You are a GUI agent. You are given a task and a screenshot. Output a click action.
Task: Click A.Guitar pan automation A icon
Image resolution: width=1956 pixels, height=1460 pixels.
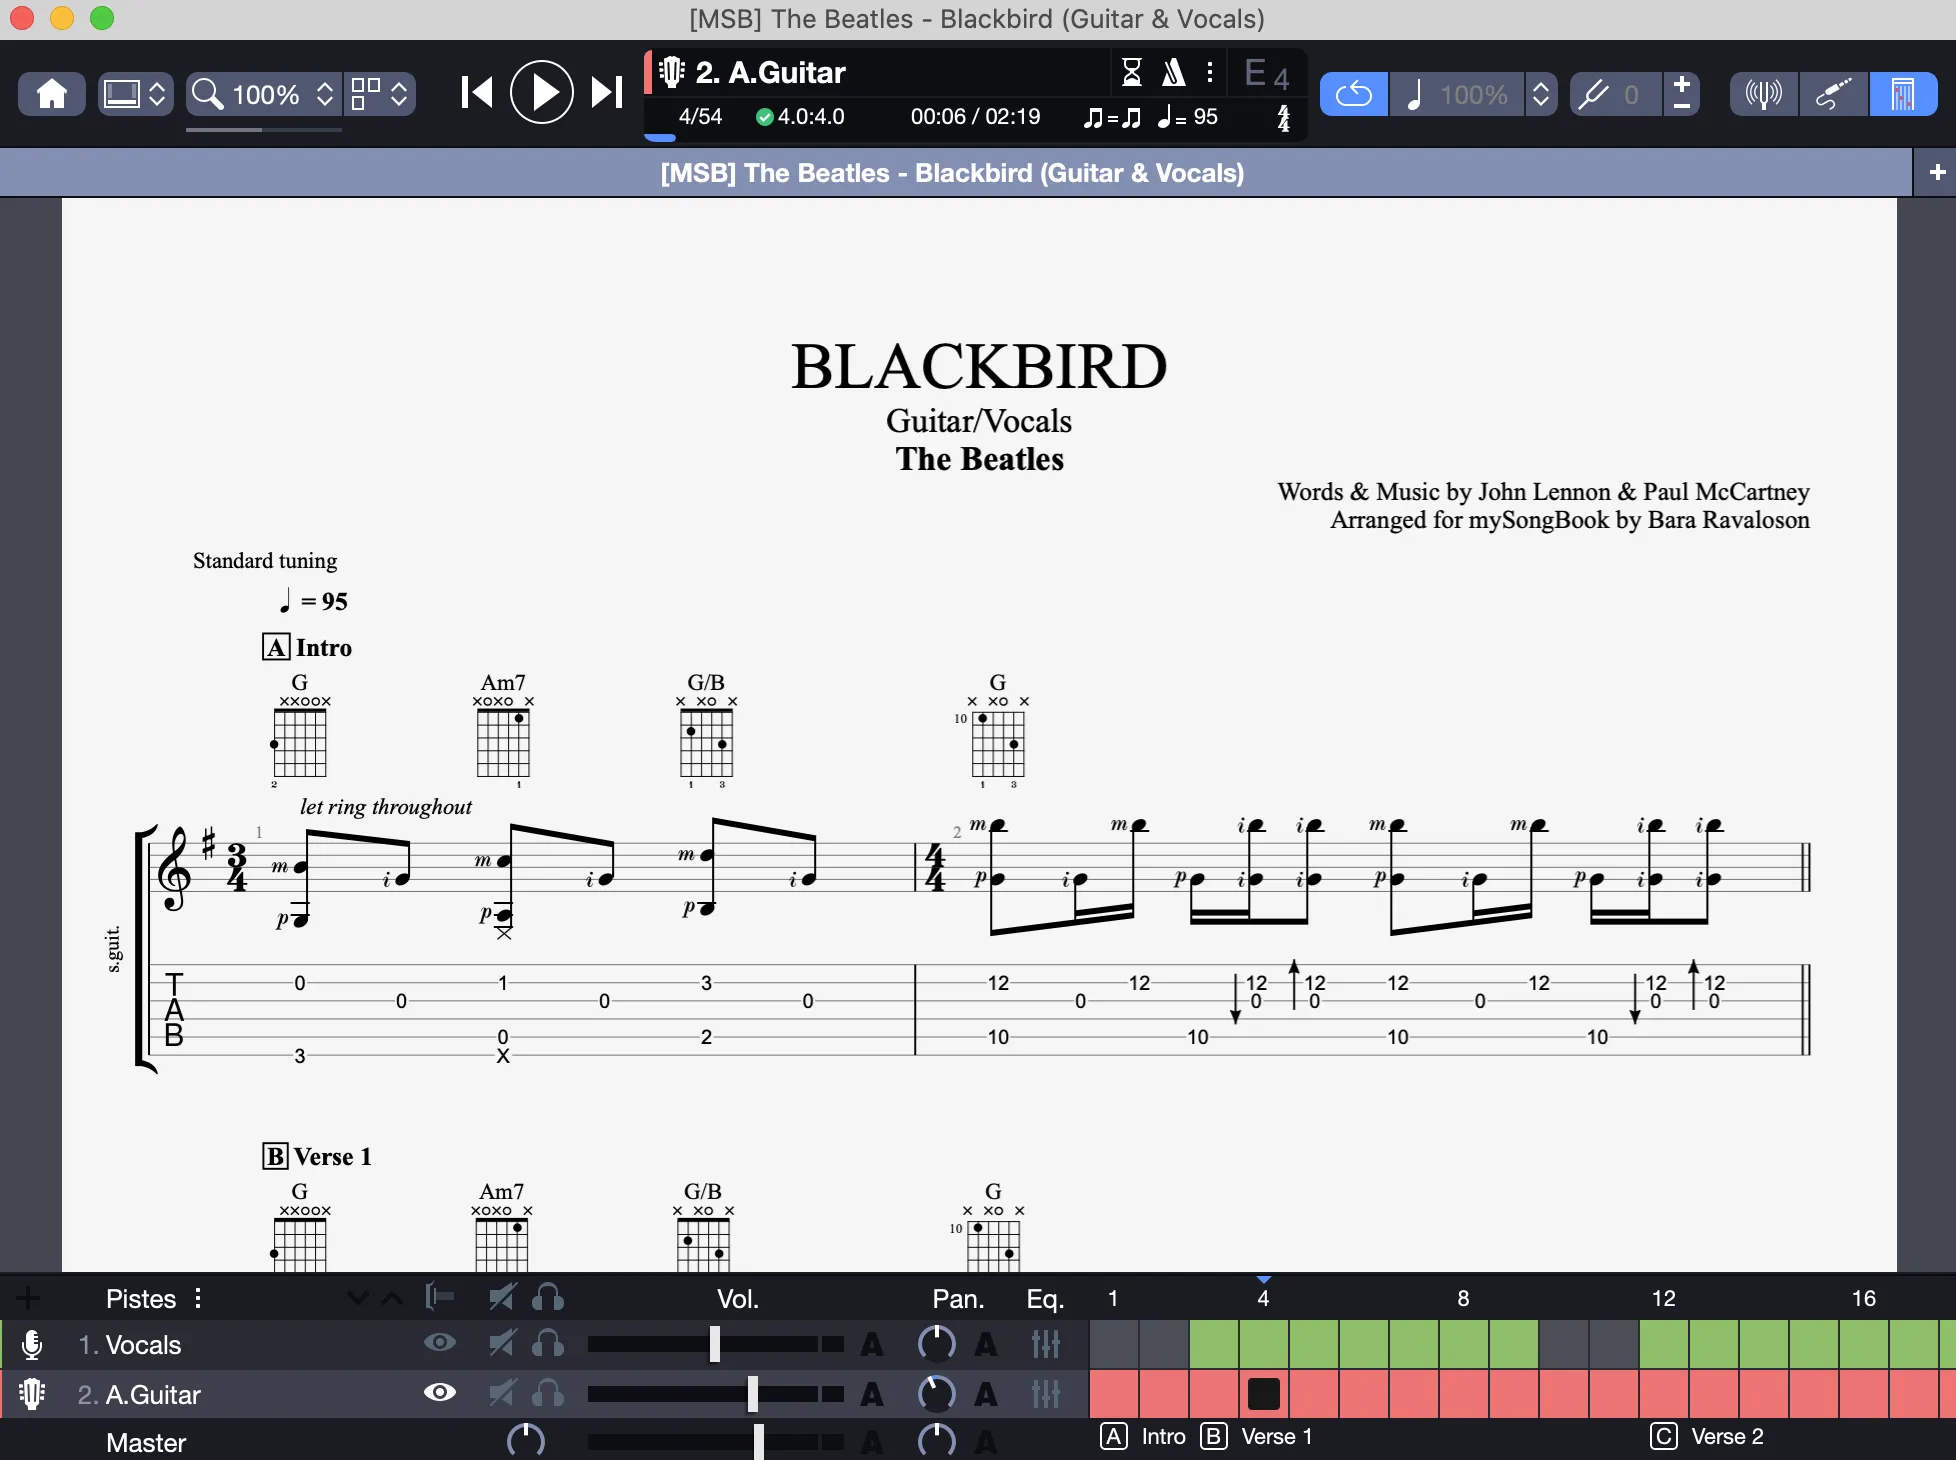pyautogui.click(x=986, y=1394)
